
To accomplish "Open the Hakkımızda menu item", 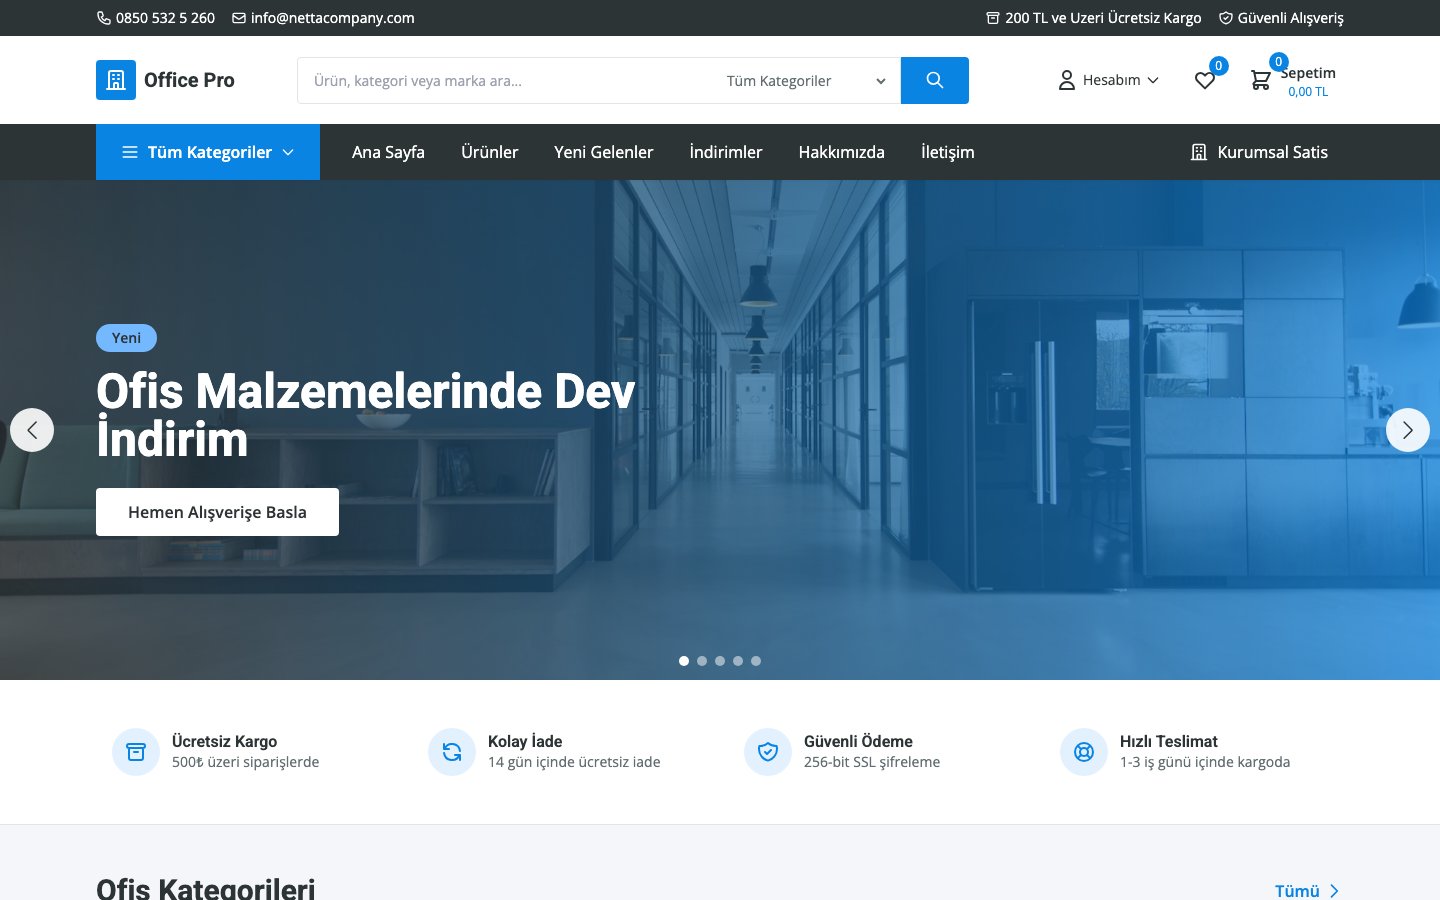I will (x=841, y=152).
